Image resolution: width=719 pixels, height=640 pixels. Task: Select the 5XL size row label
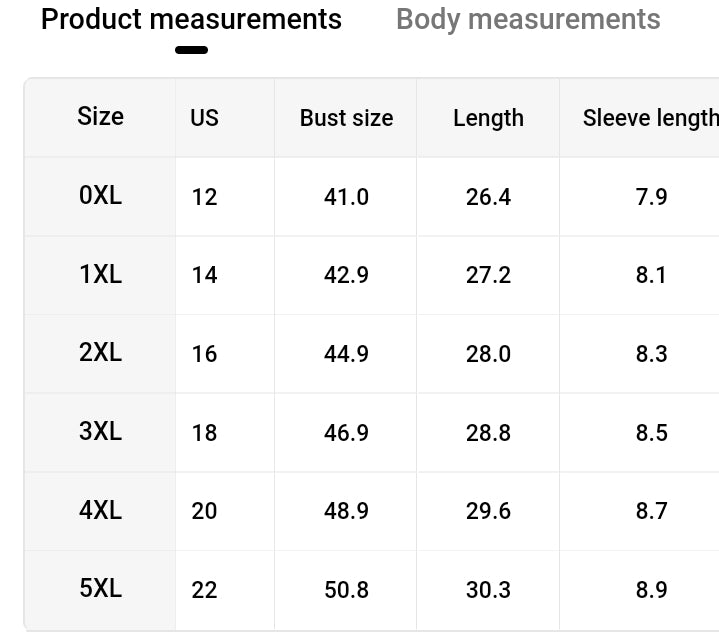(100, 589)
